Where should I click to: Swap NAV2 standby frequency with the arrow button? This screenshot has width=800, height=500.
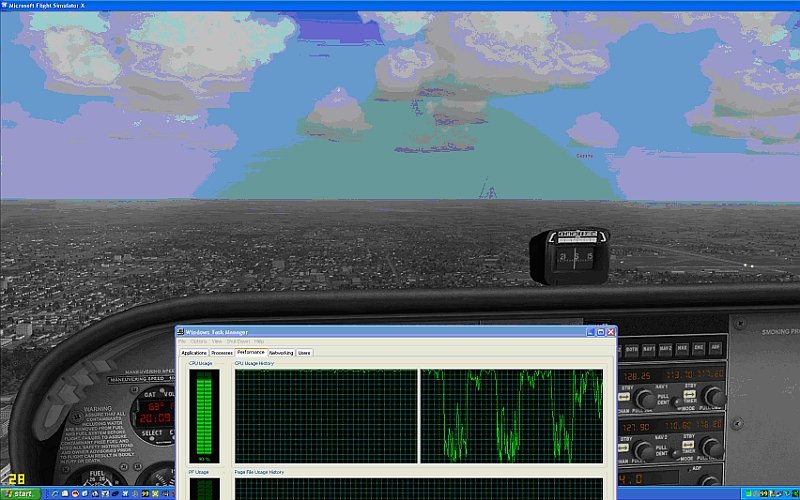click(x=688, y=444)
